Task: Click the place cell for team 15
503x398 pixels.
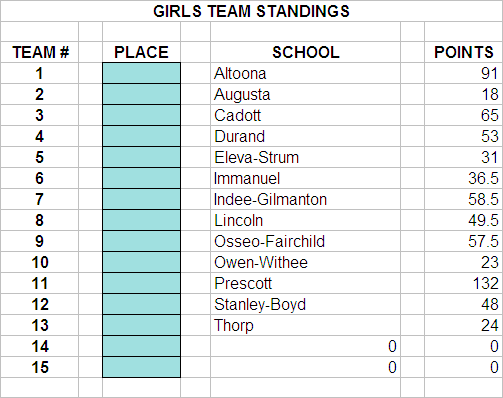Action: pos(141,367)
